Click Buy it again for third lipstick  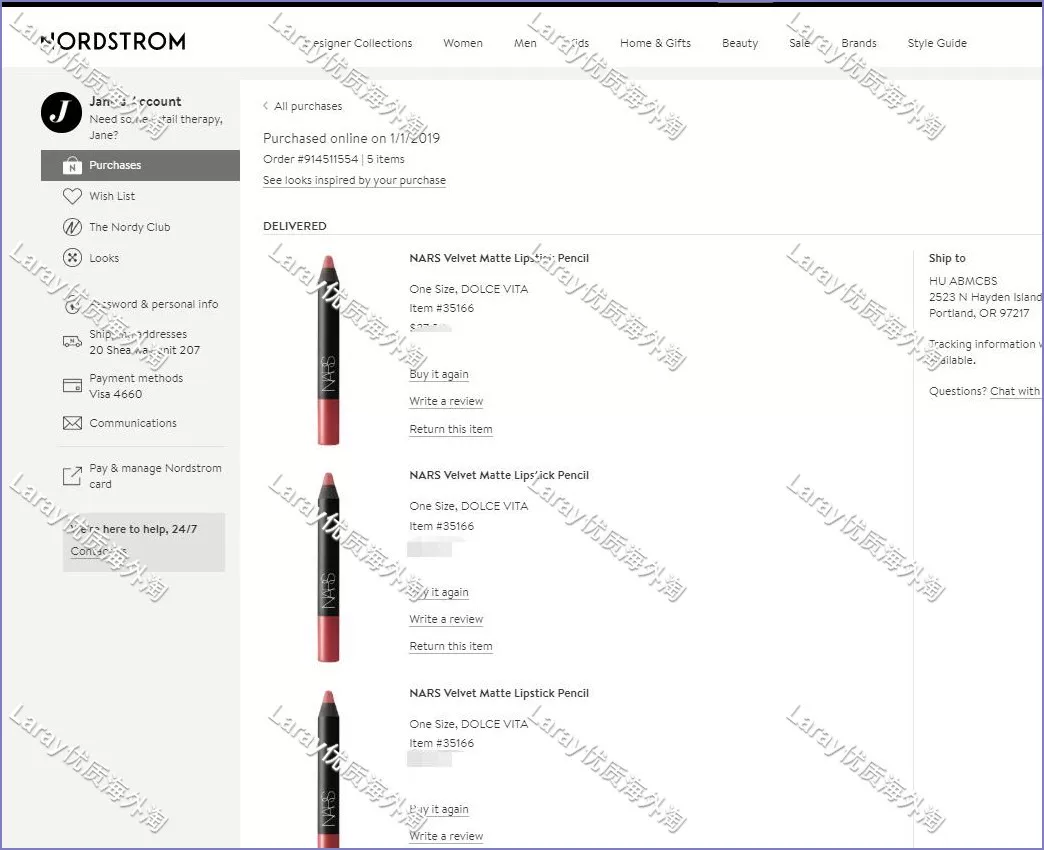pos(439,809)
